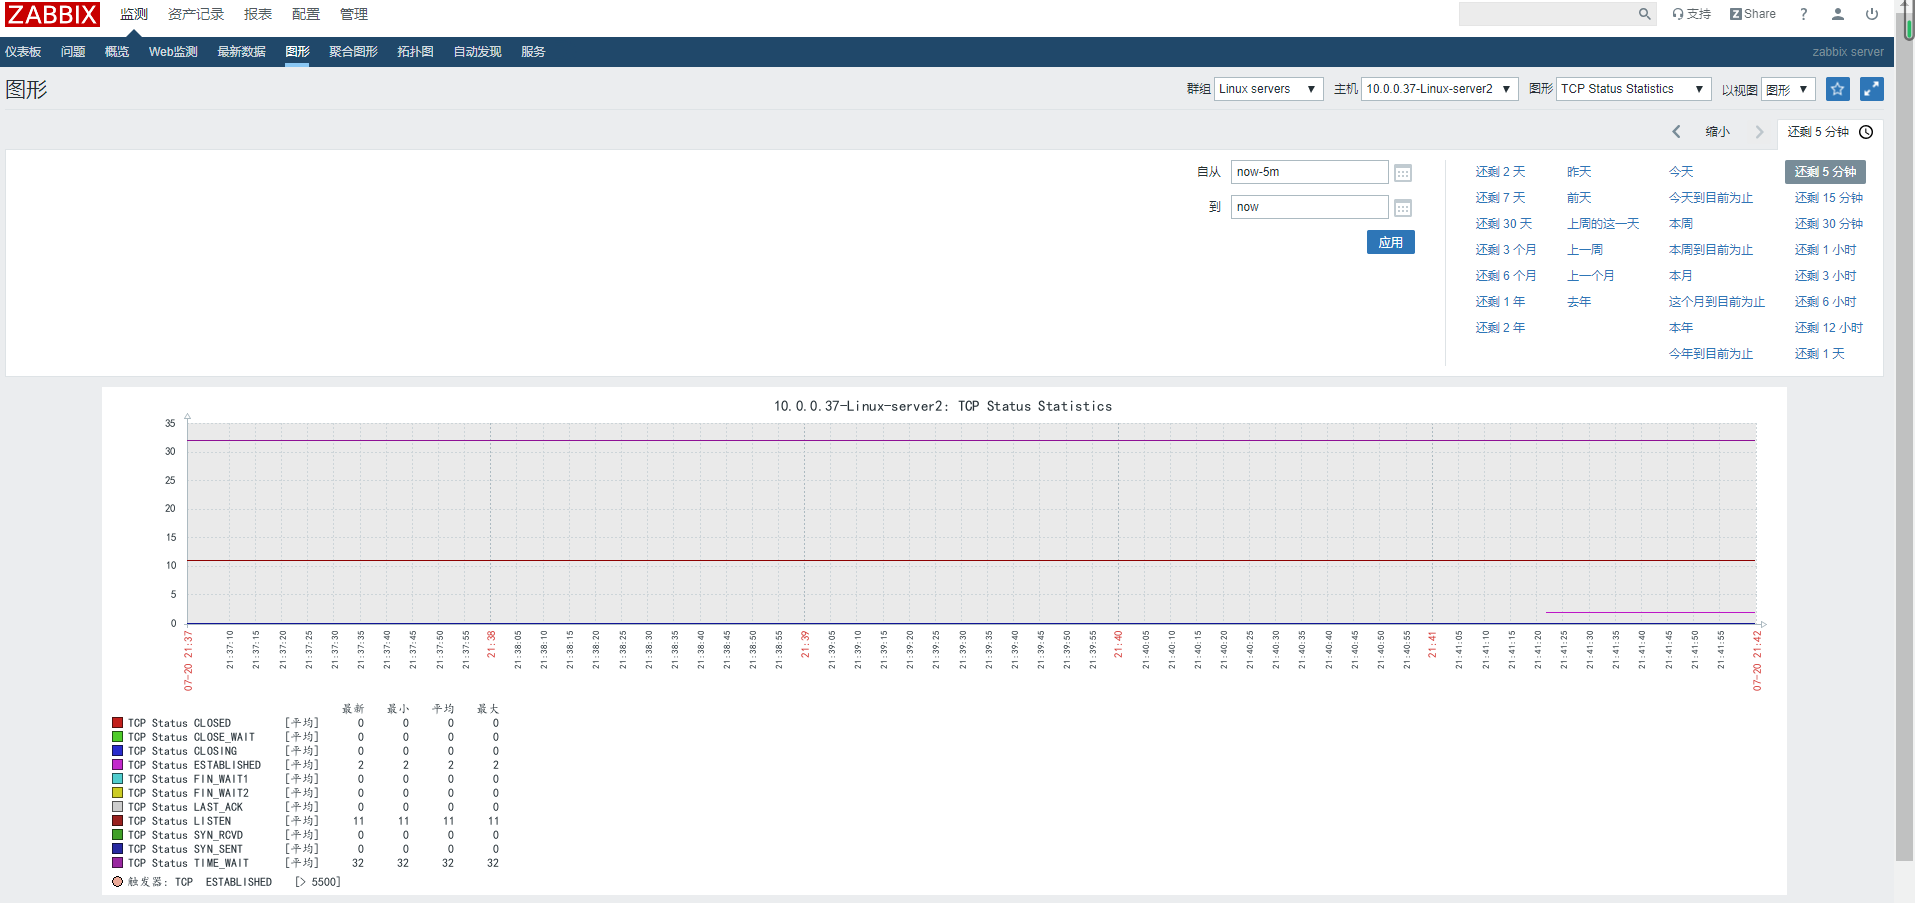Open the Share link
The image size is (1915, 903).
point(1753,14)
